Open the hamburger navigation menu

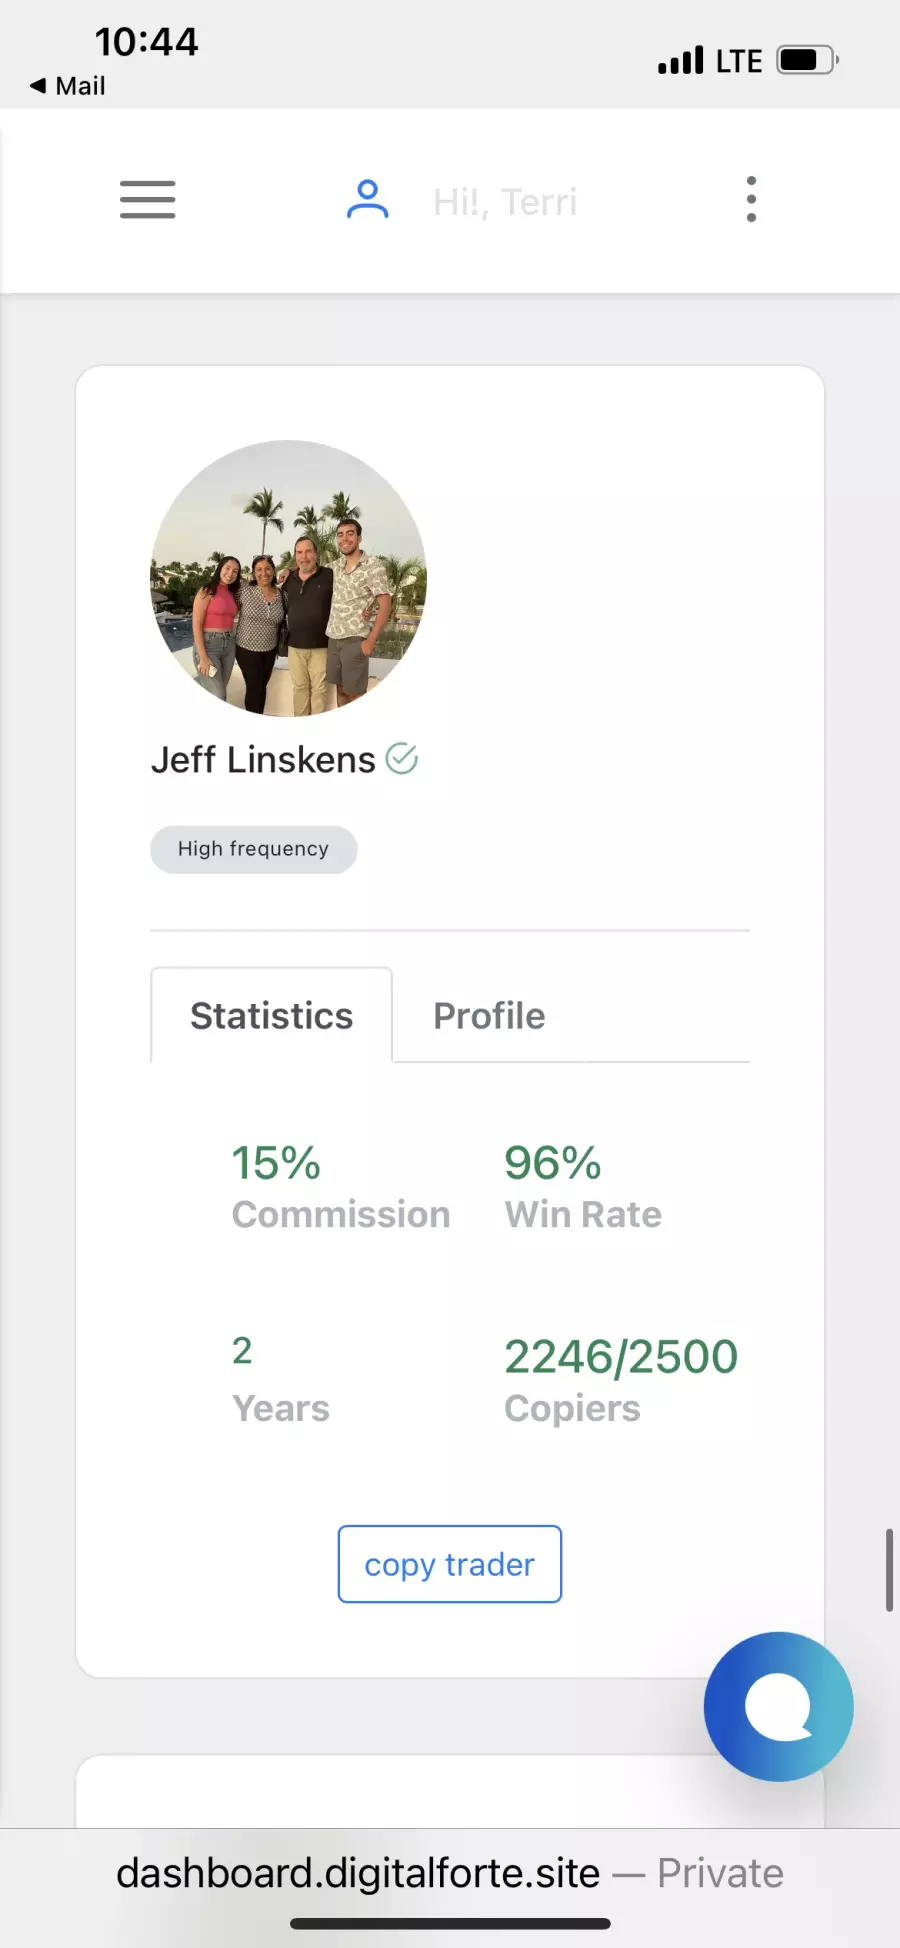click(147, 200)
